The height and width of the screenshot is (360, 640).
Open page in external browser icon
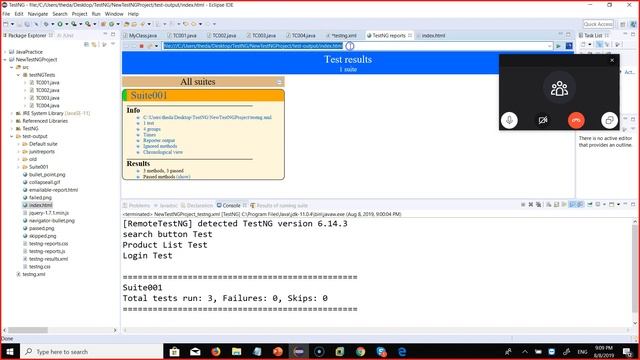(569, 46)
